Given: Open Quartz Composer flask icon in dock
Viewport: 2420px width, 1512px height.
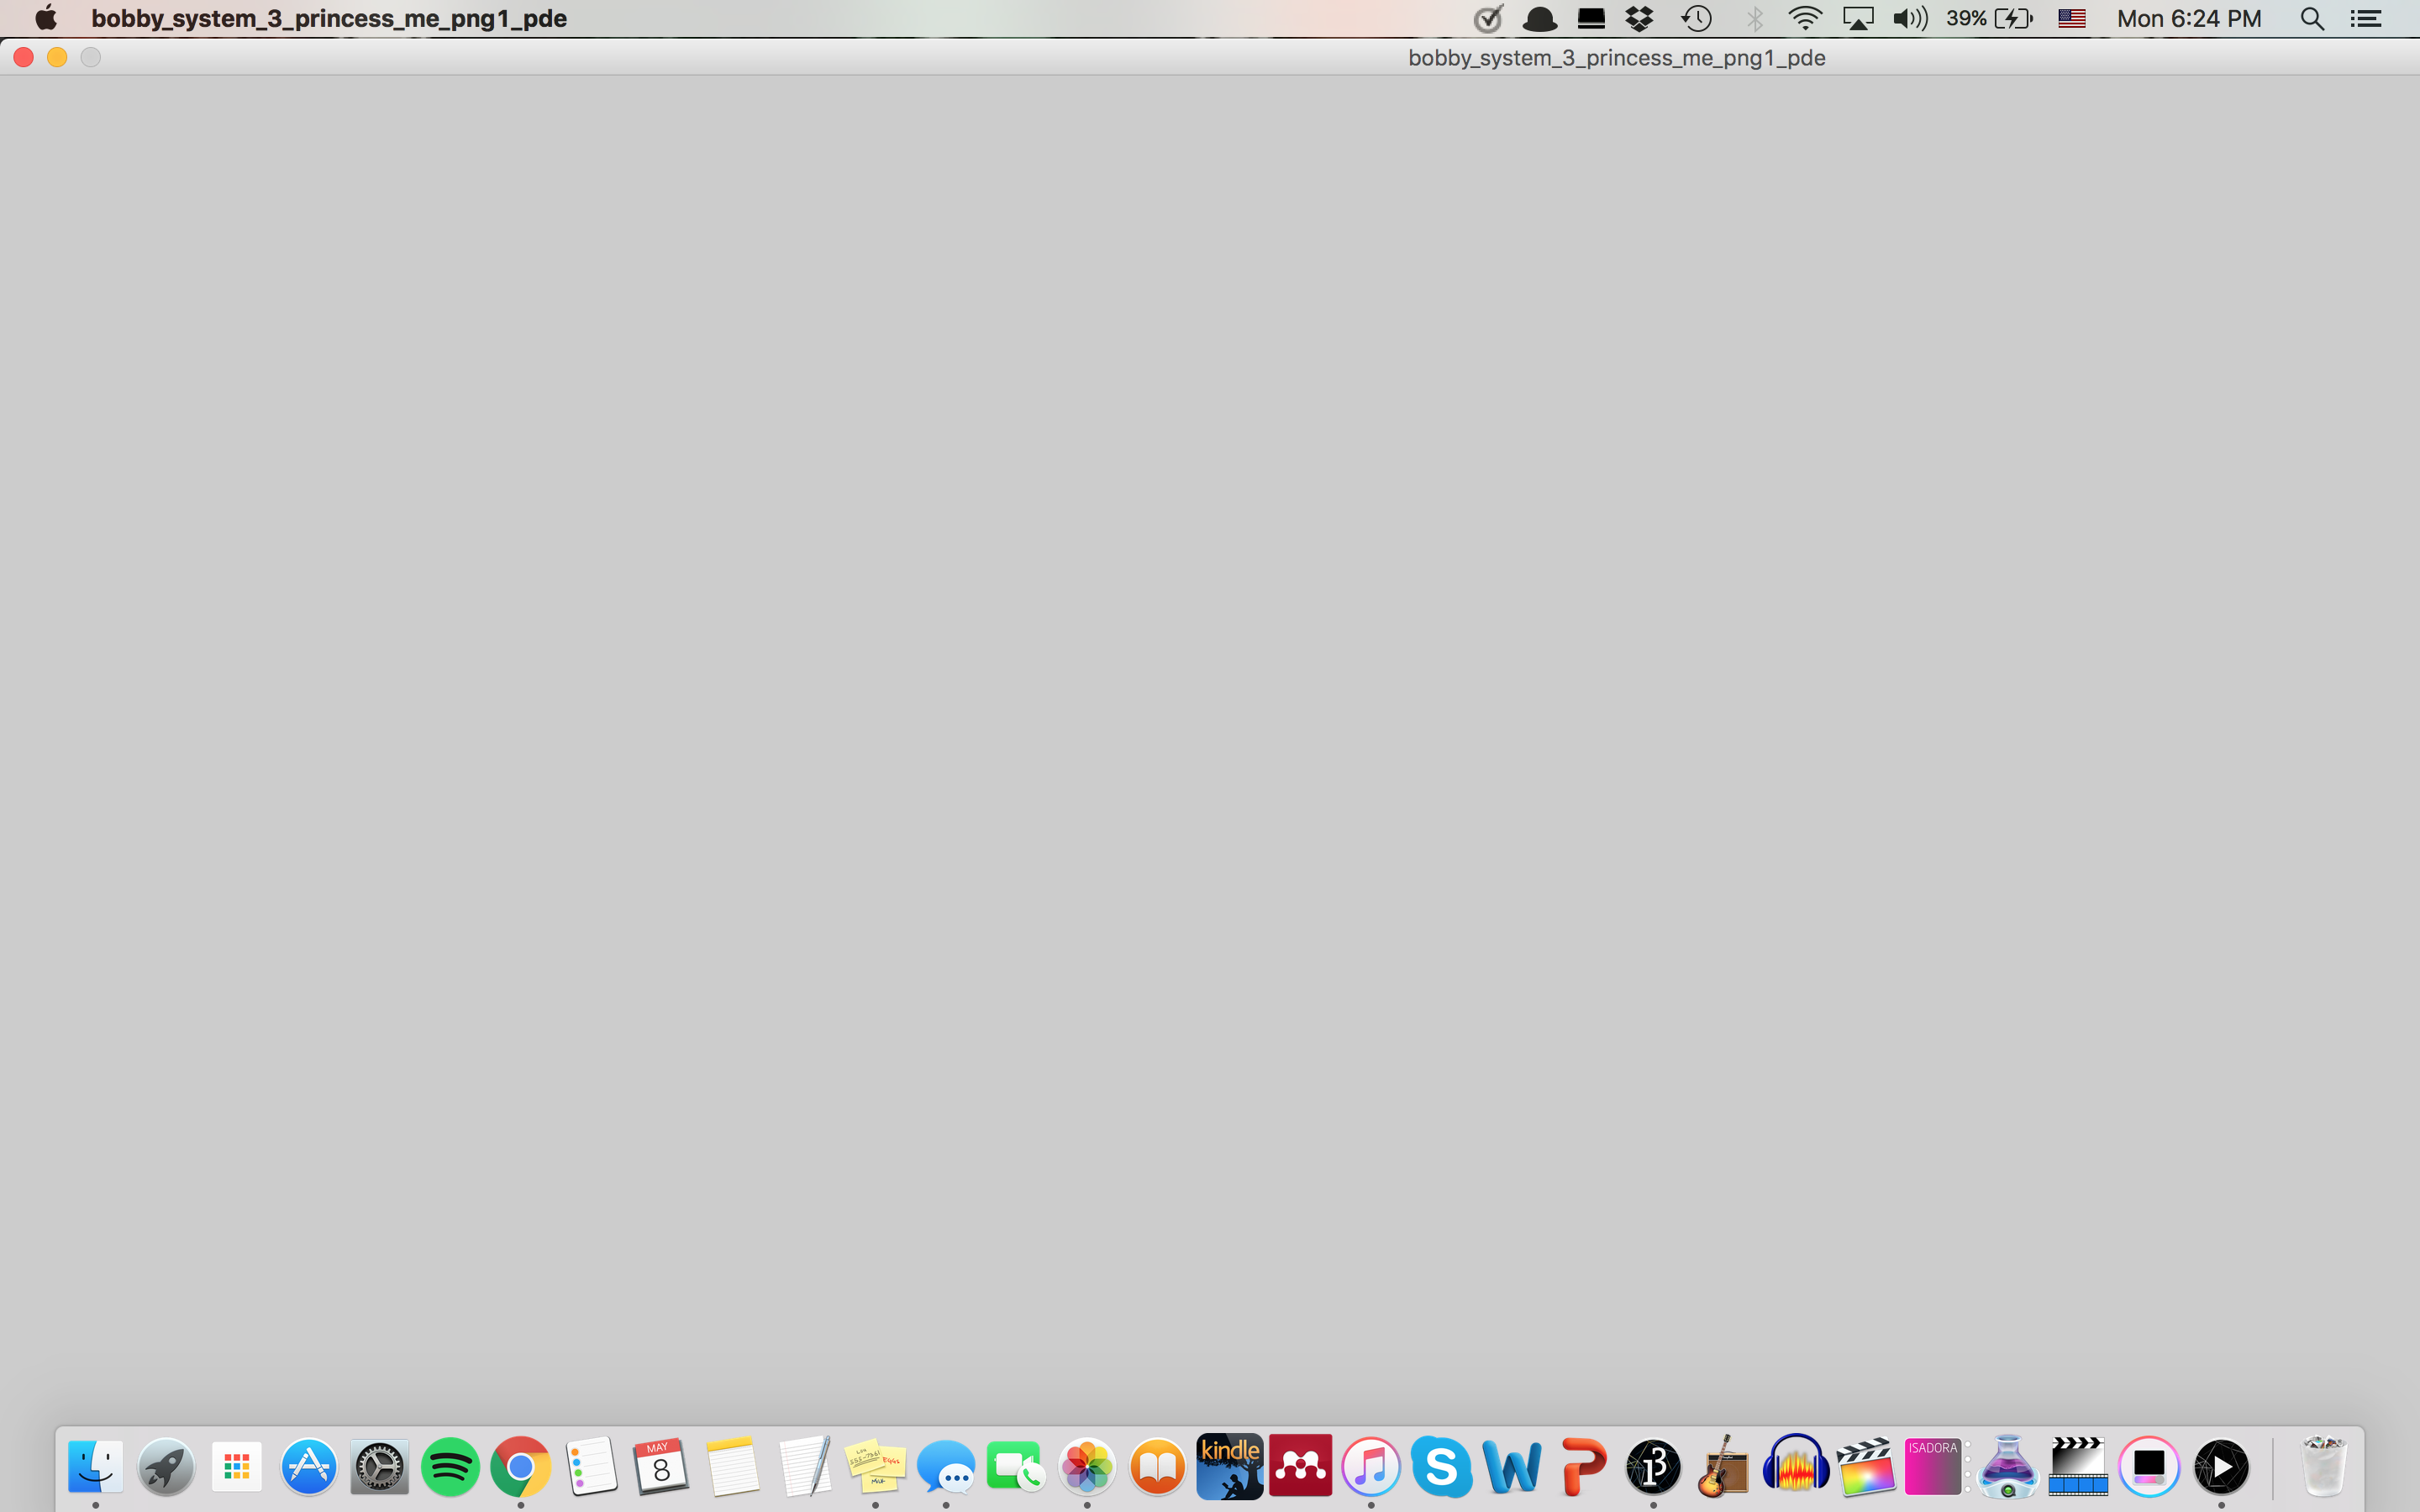Looking at the screenshot, I should click(2007, 1467).
